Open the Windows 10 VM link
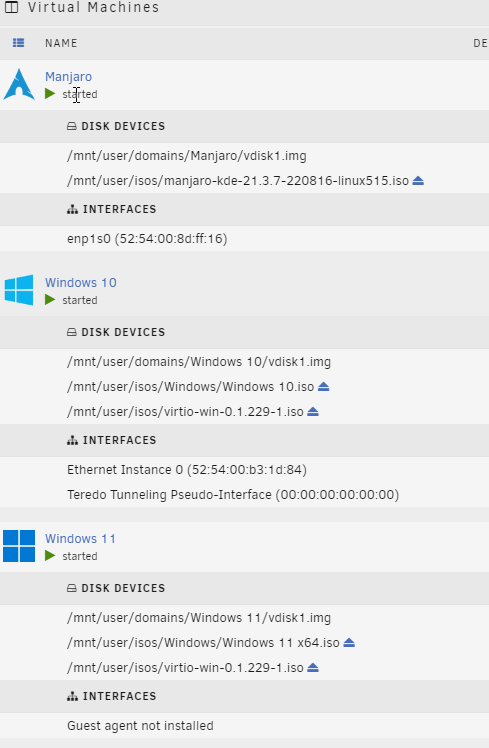This screenshot has height=748, width=489. 81,282
